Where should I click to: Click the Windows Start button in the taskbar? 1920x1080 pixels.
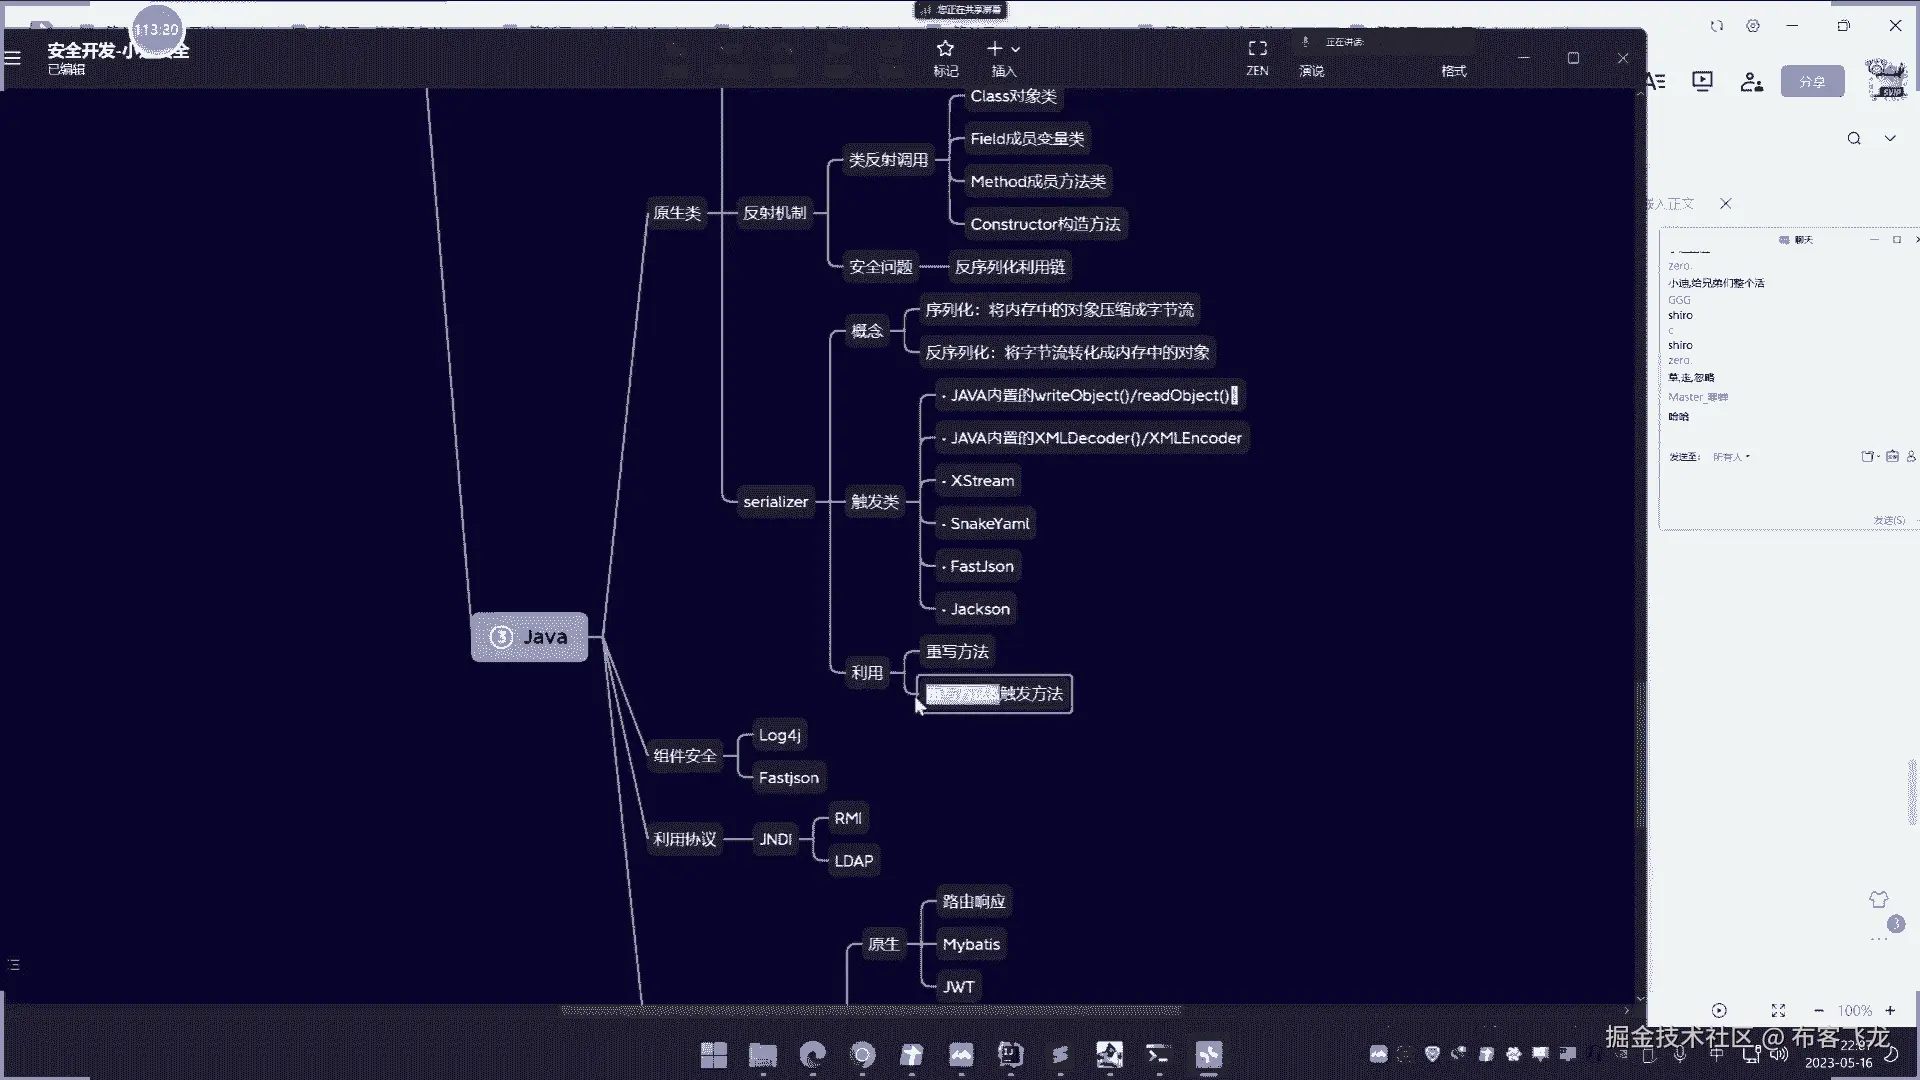(x=714, y=1055)
